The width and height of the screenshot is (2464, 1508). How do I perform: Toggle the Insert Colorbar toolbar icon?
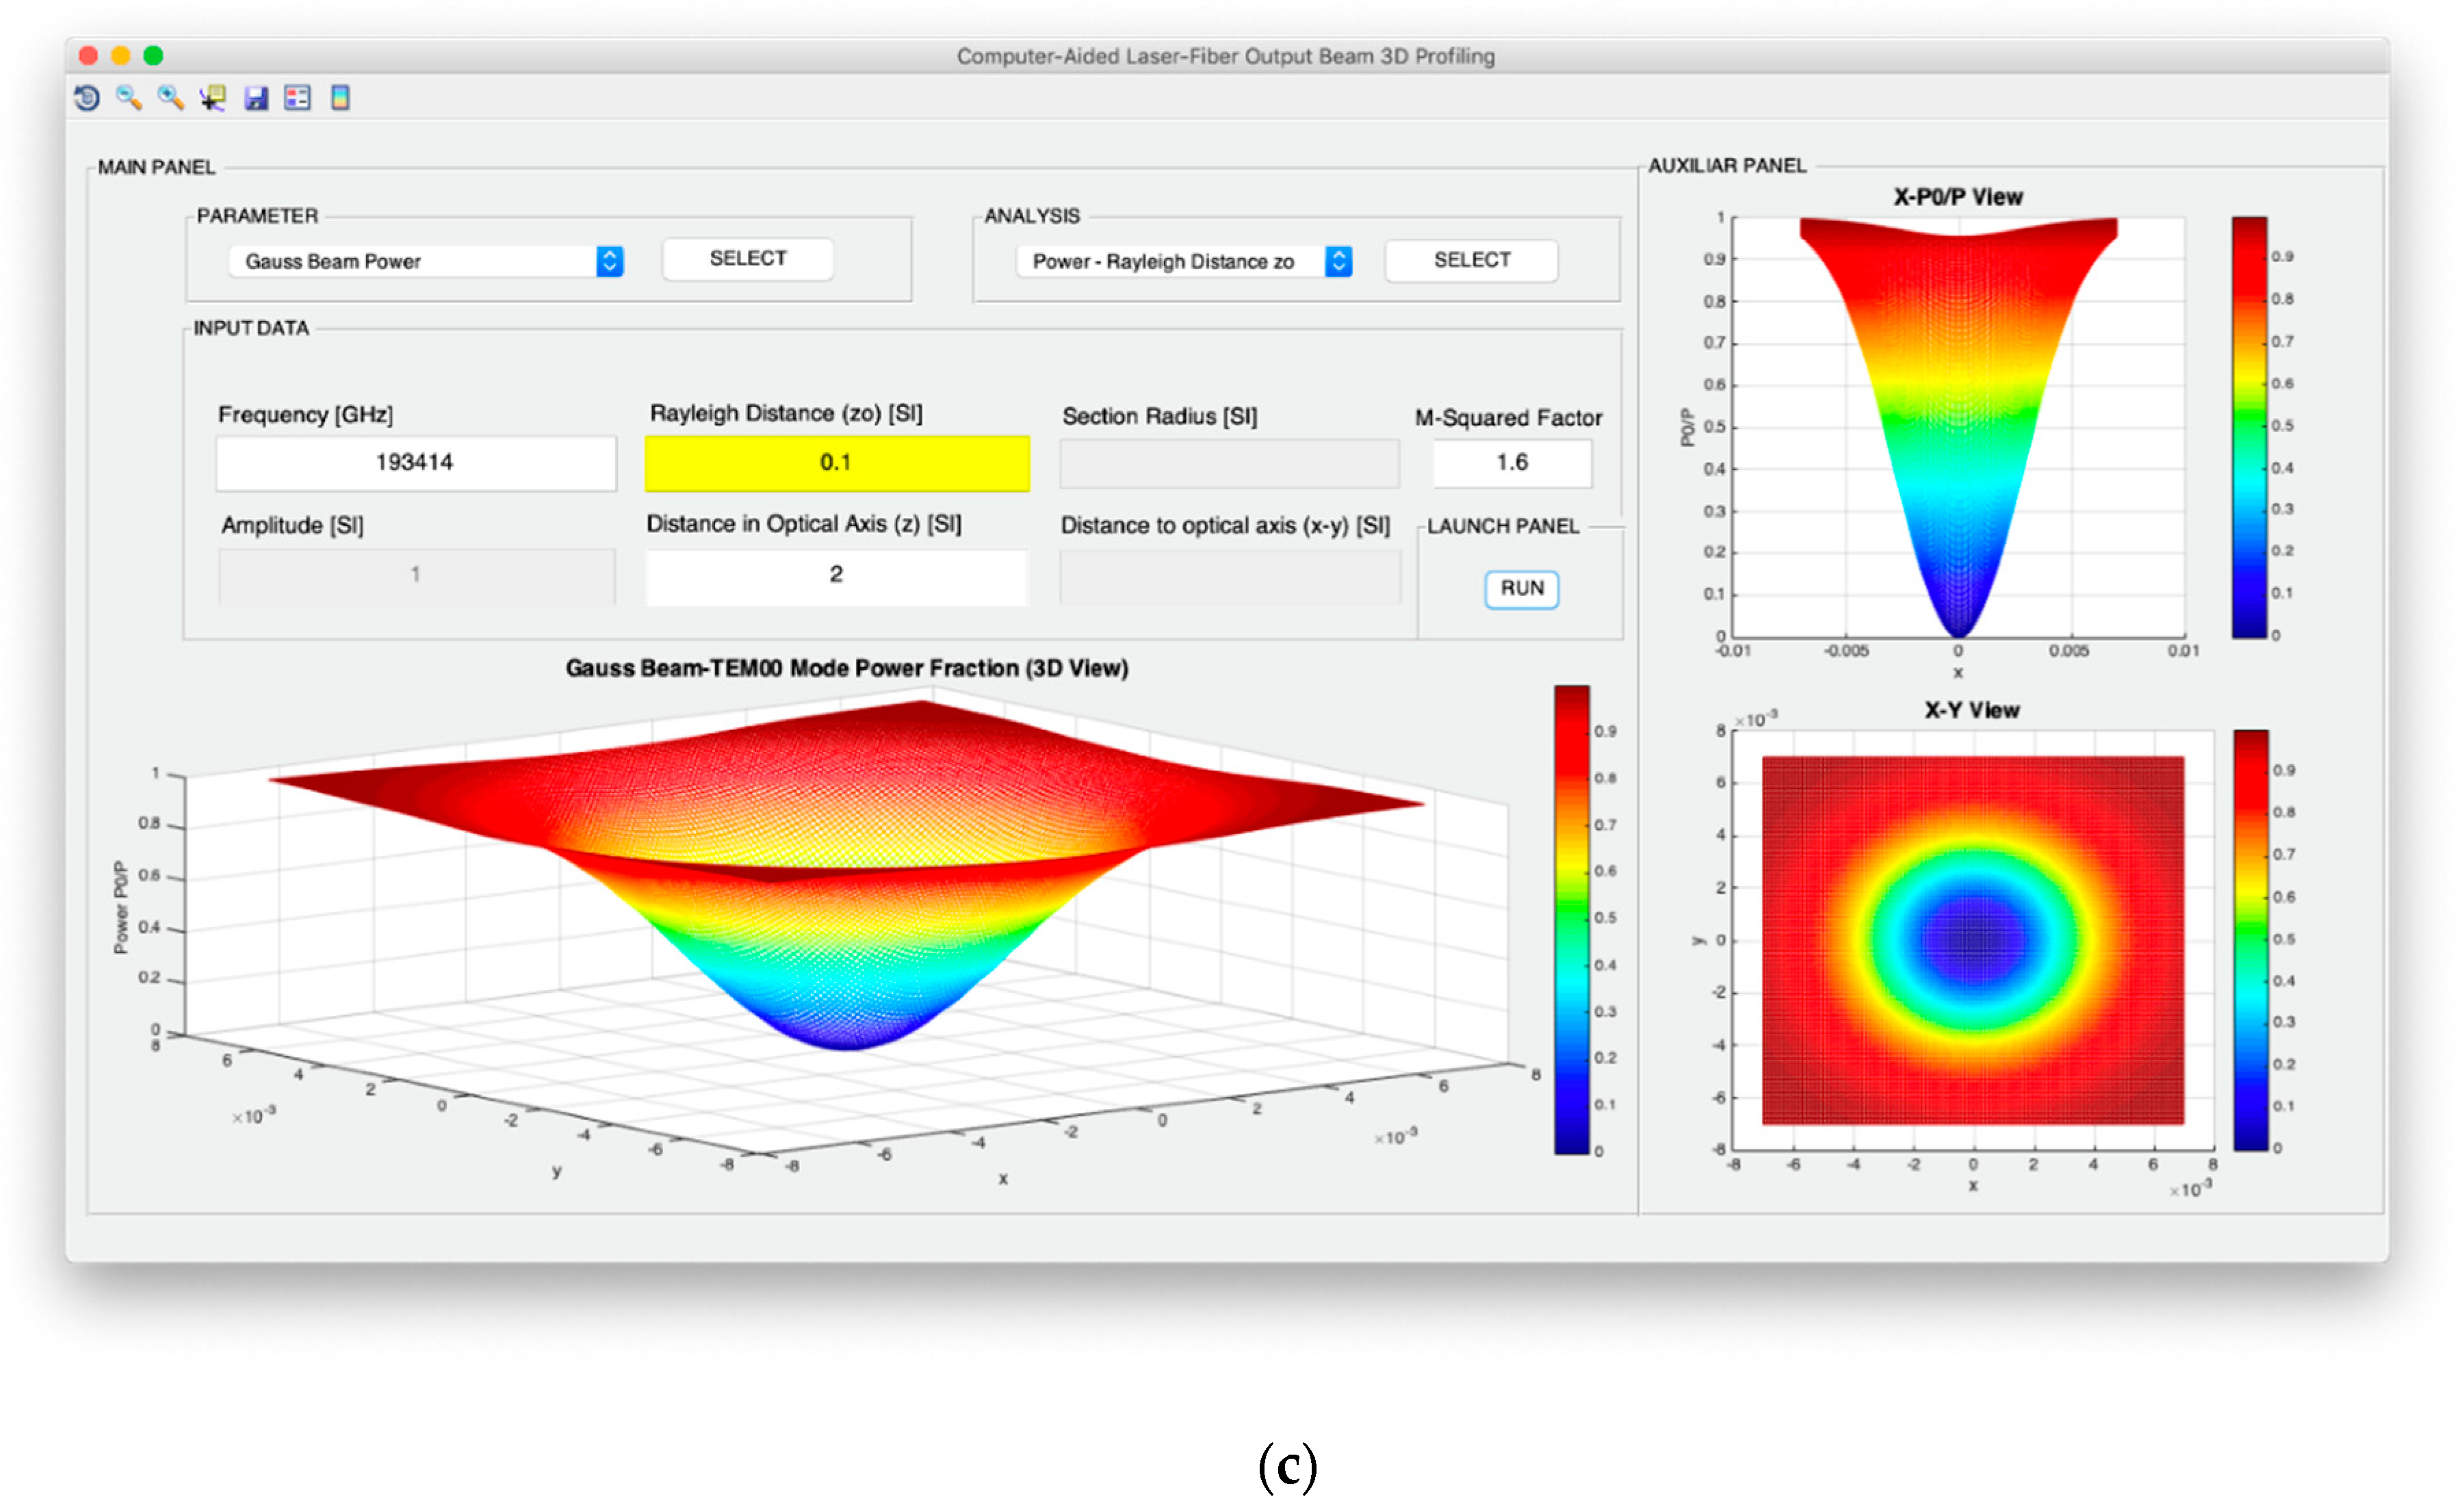coord(340,98)
